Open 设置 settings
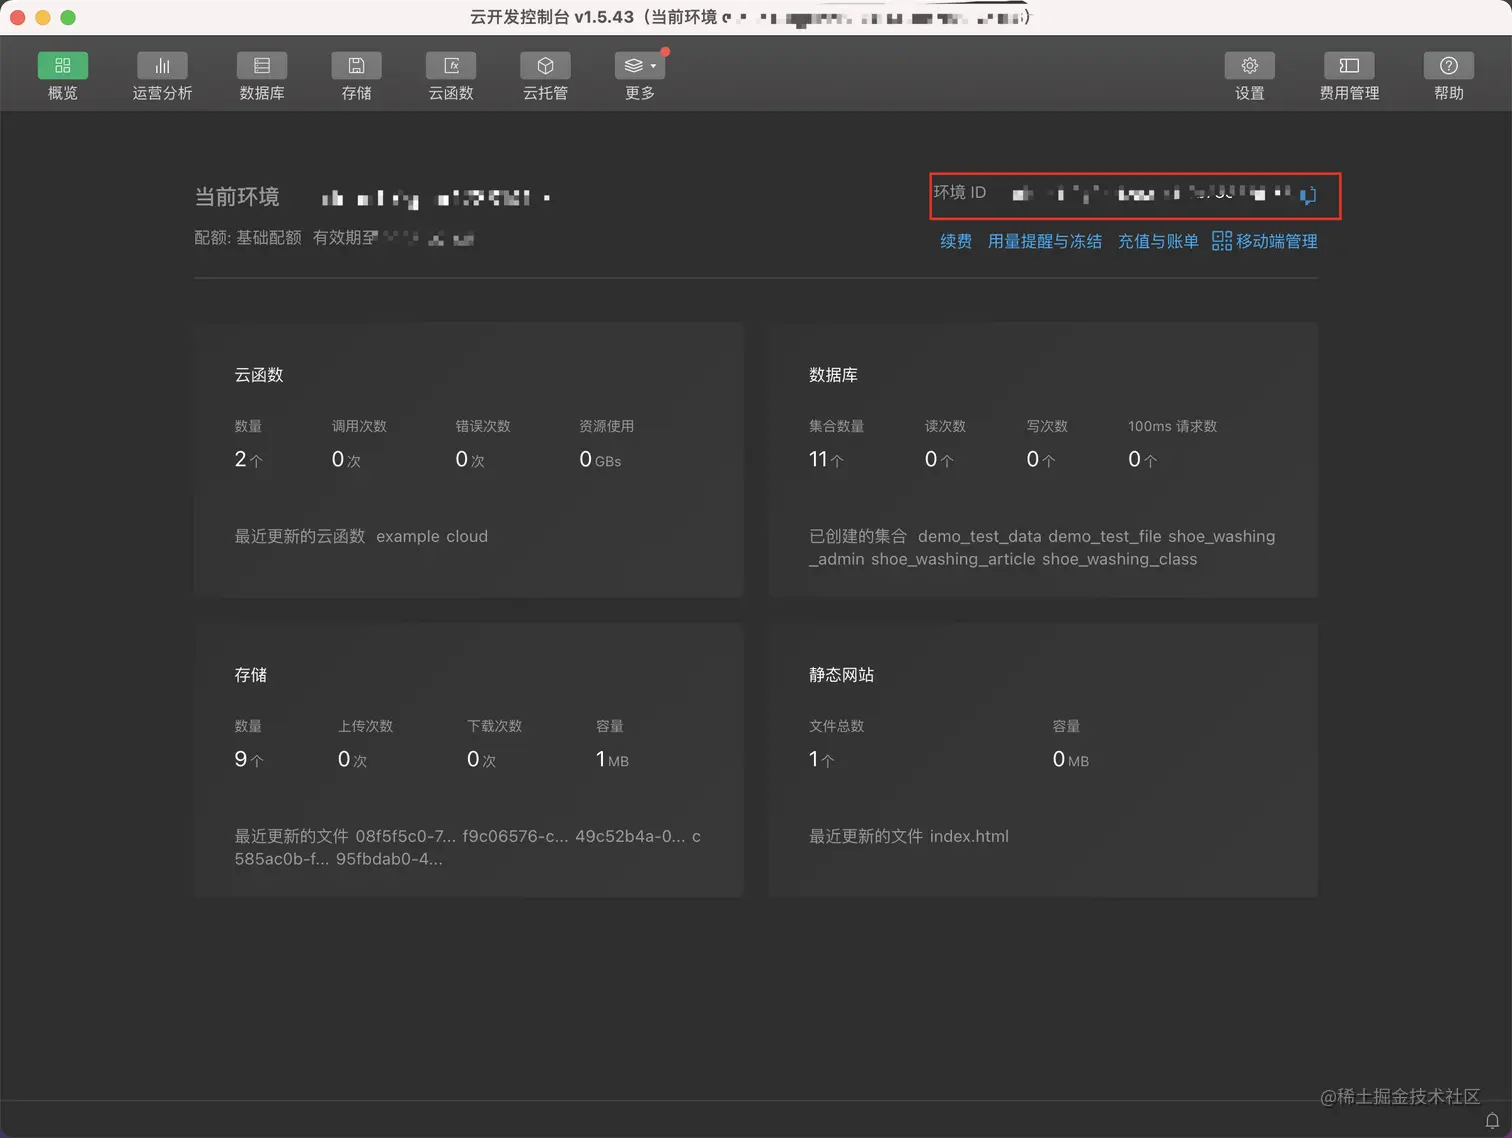Screen dimensions: 1512x1138 click(1249, 76)
